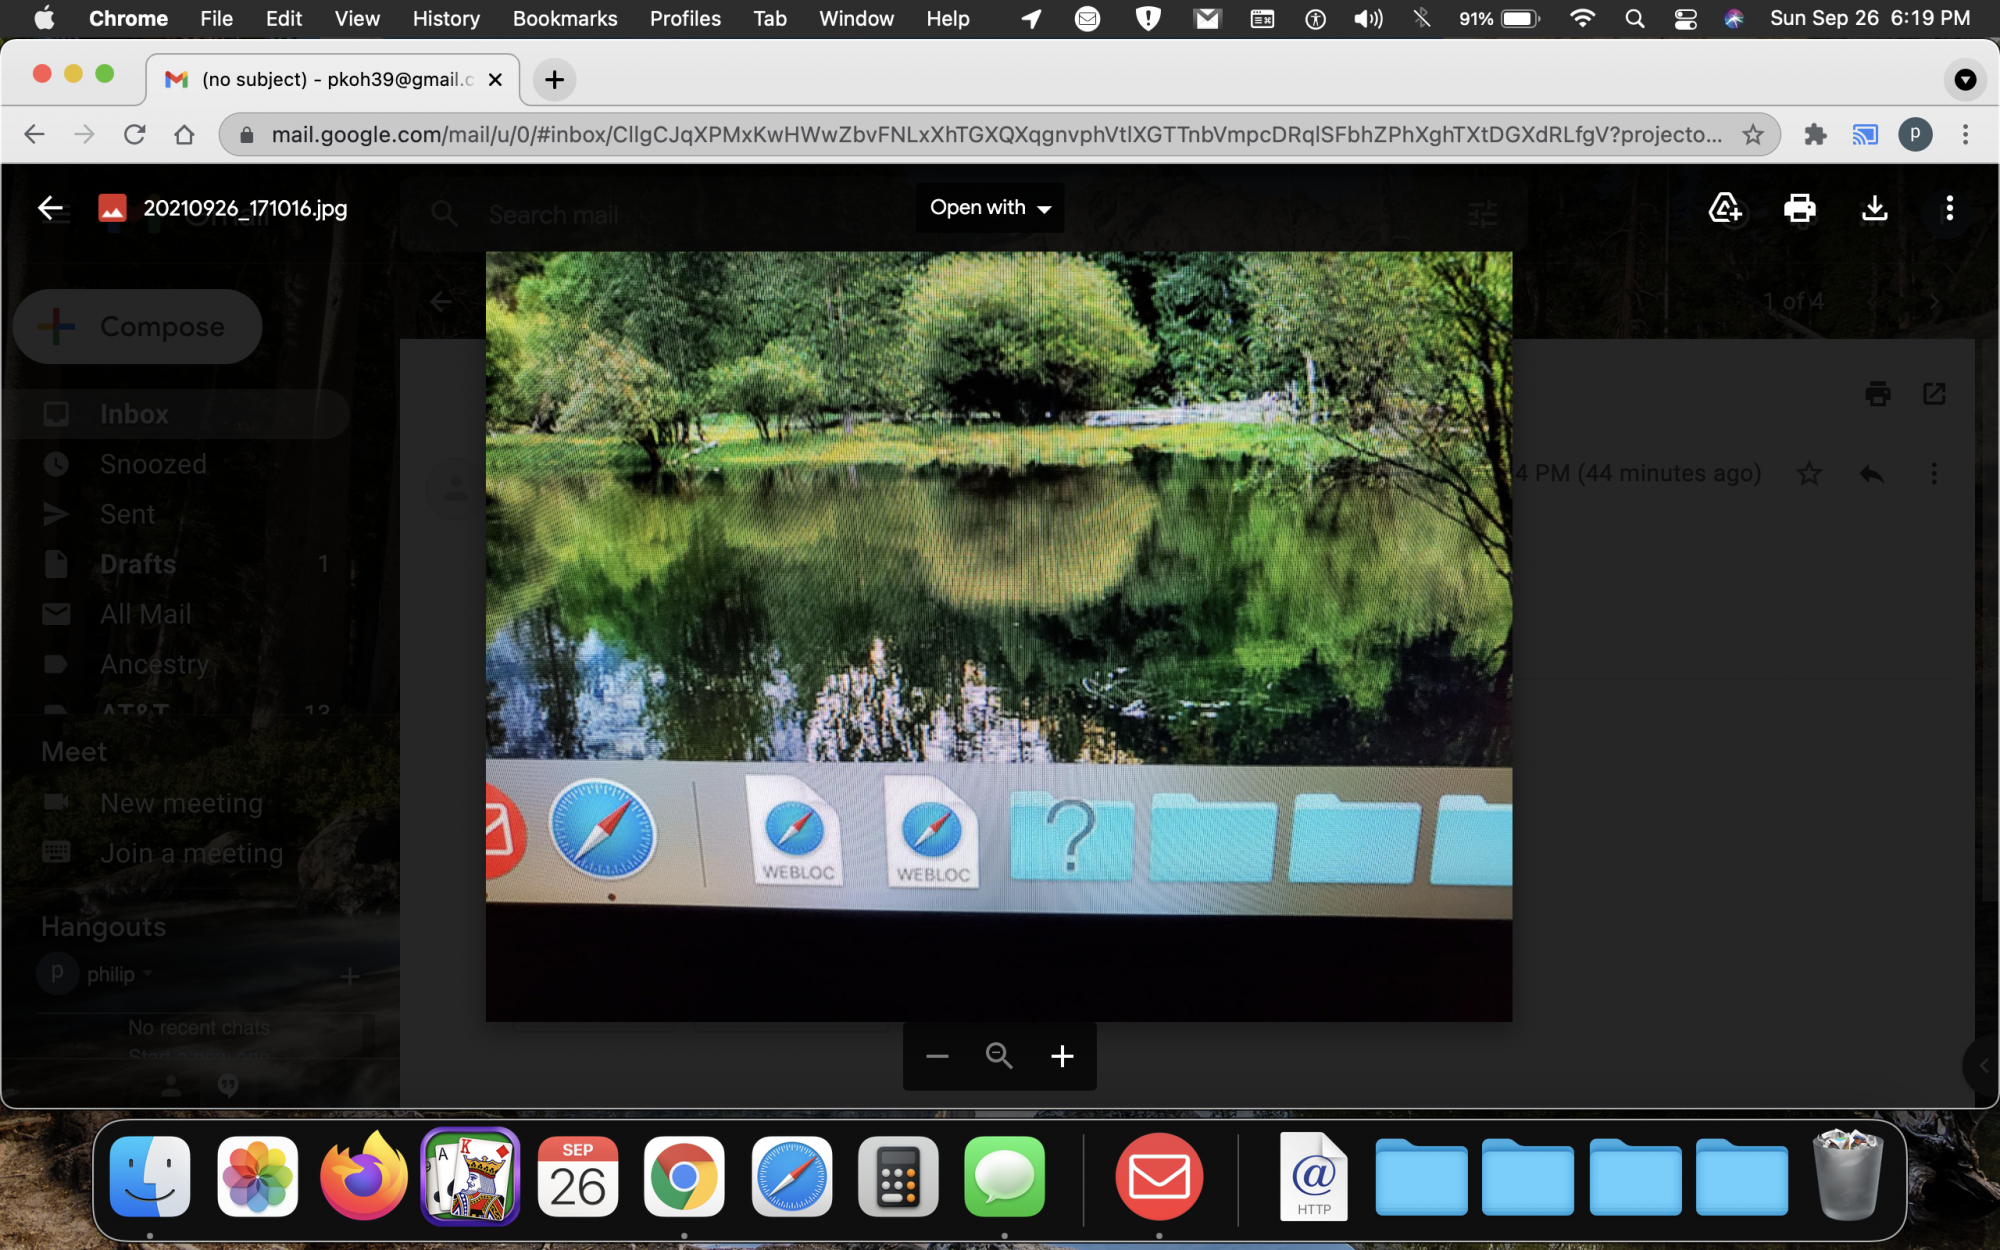Screen dimensions: 2000x1250
Task: Select the (no subject) Gmail tab
Action: coord(333,79)
